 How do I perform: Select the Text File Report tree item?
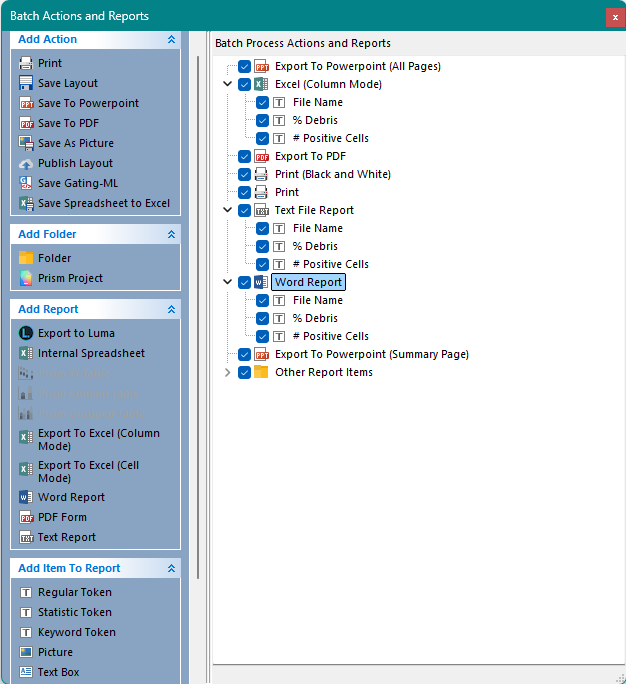click(x=314, y=210)
